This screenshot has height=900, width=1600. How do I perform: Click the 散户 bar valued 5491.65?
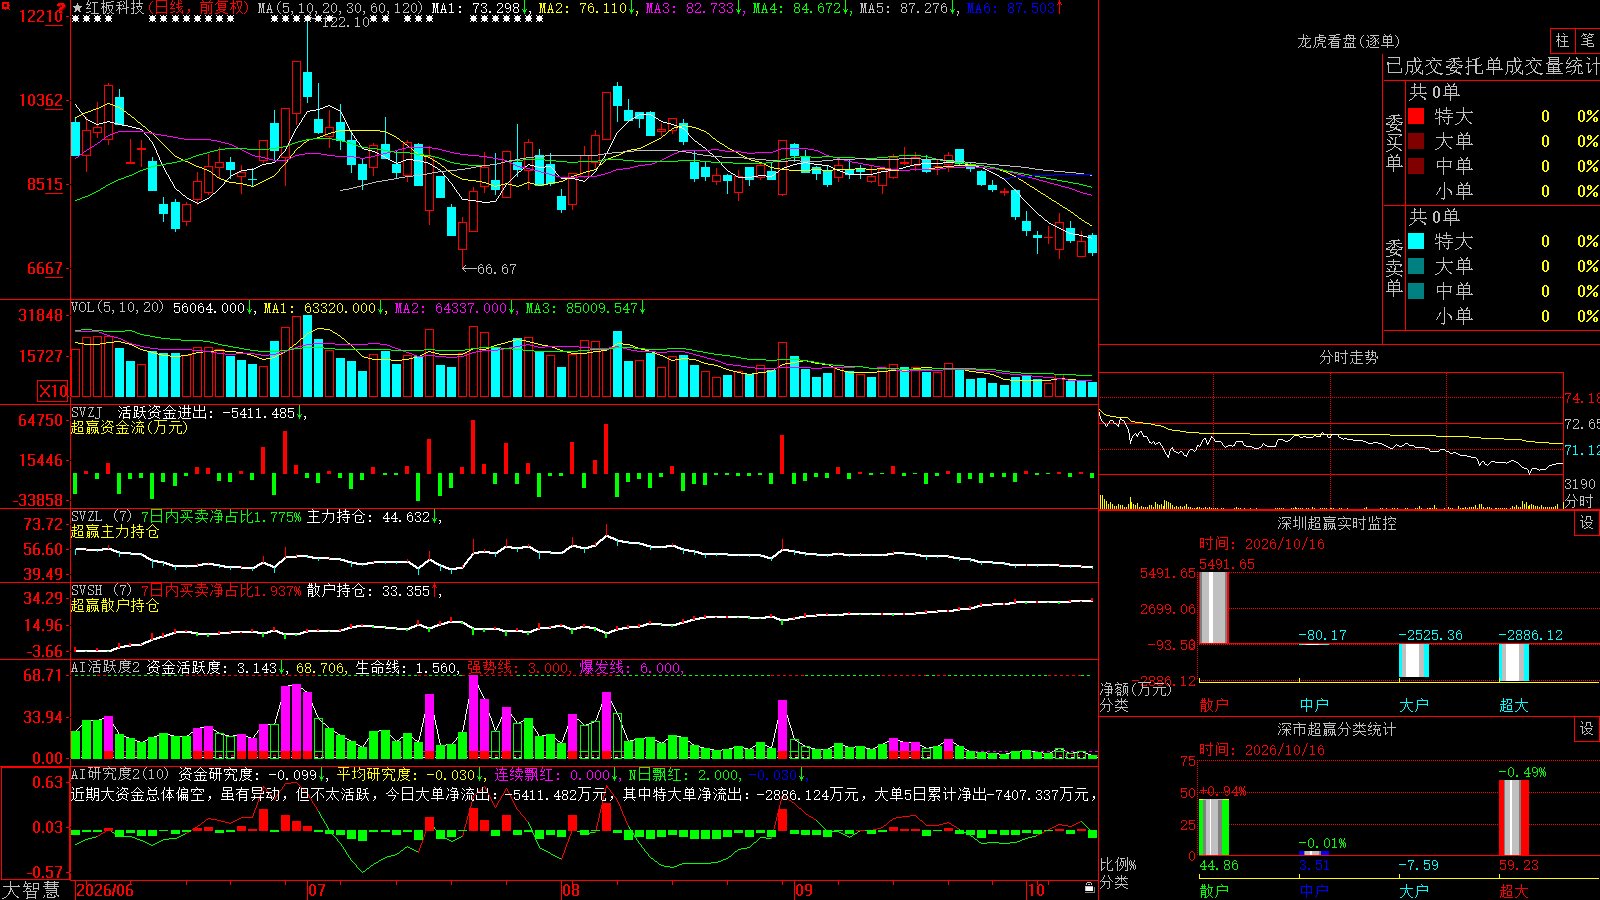click(1214, 608)
